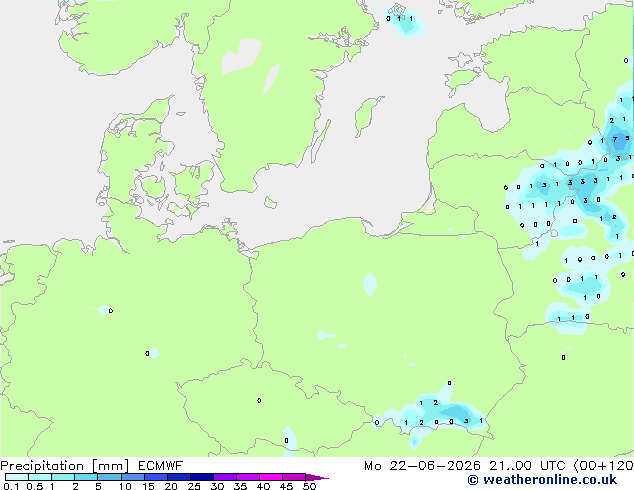This screenshot has height=490, width=634.
Task: Click the '7' precipitation value on the map
Action: pyautogui.click(x=615, y=139)
